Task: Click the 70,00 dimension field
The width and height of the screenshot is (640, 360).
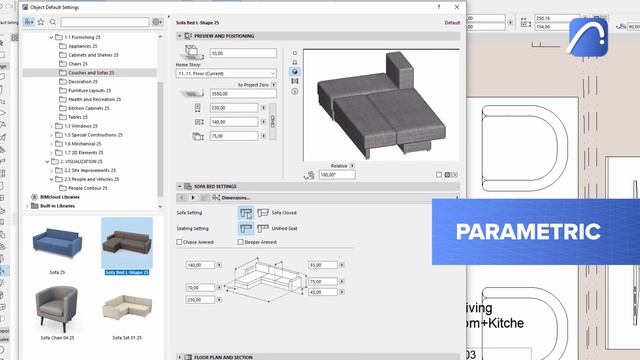Action: [200, 288]
